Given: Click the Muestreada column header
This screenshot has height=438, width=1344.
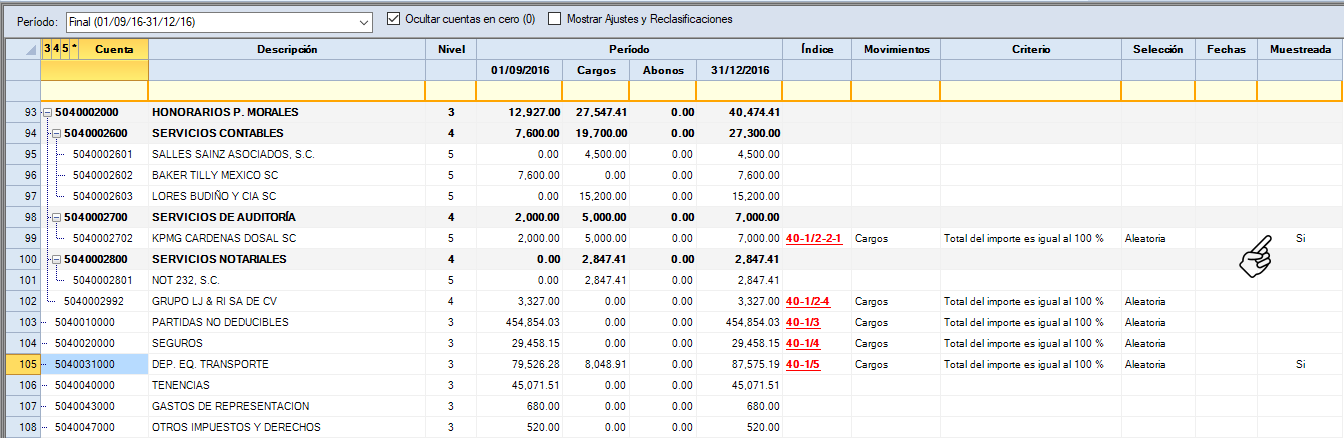Looking at the screenshot, I should tap(1299, 49).
